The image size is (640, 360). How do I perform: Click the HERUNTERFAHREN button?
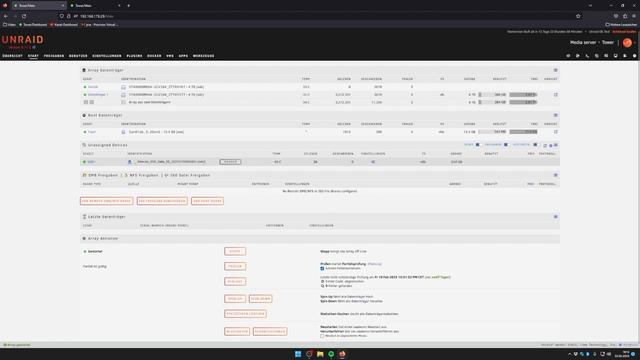click(x=270, y=331)
